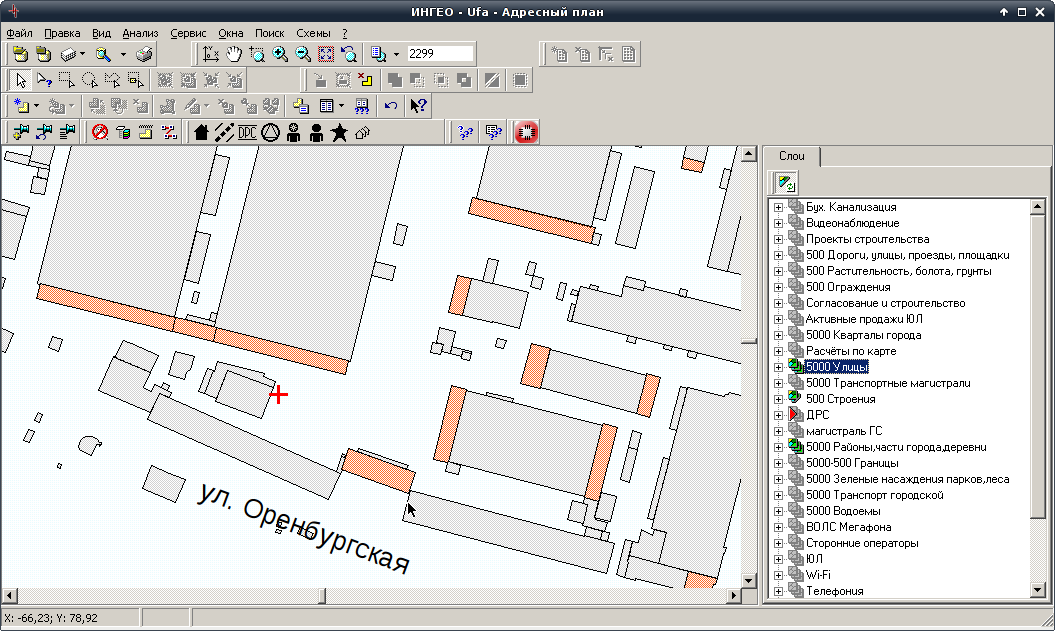Click the black star icon
Viewport: 1055px width, 631px height.
pyautogui.click(x=340, y=132)
